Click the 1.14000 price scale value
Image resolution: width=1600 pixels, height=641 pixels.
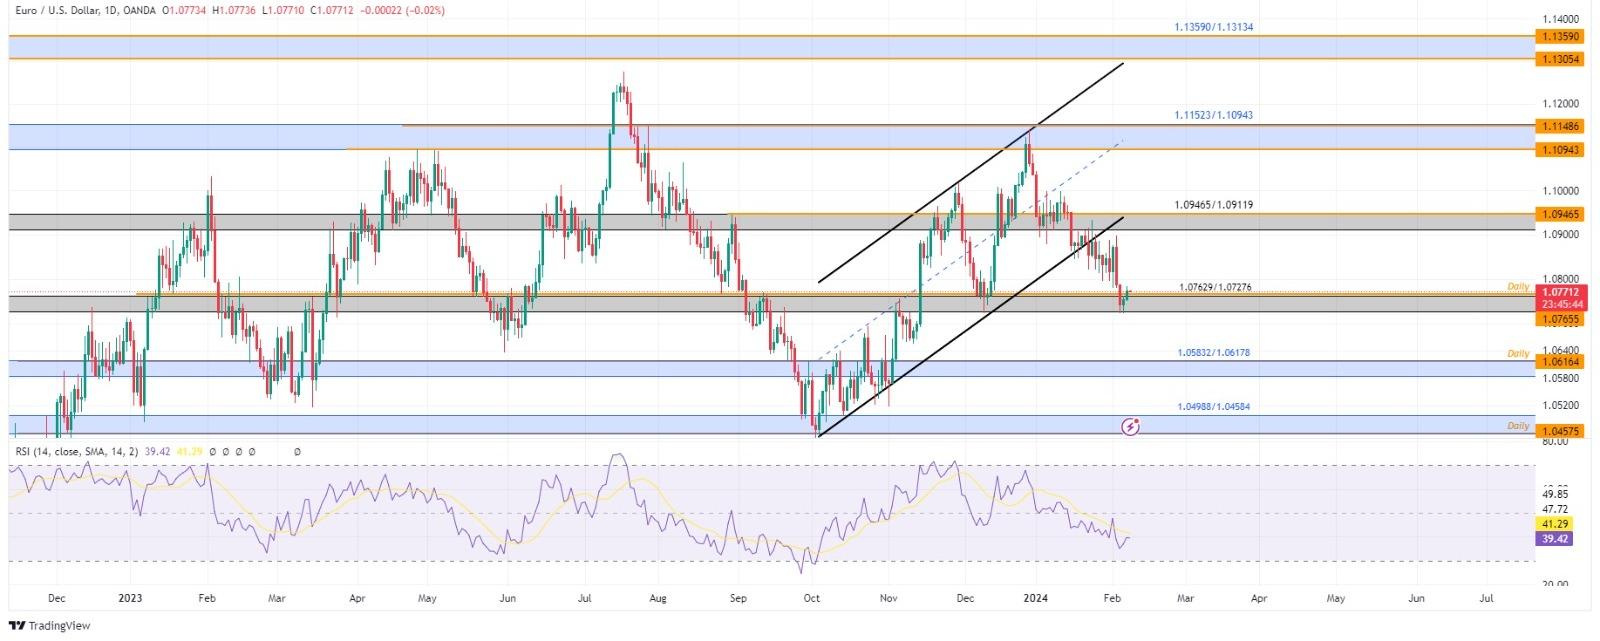point(1560,19)
